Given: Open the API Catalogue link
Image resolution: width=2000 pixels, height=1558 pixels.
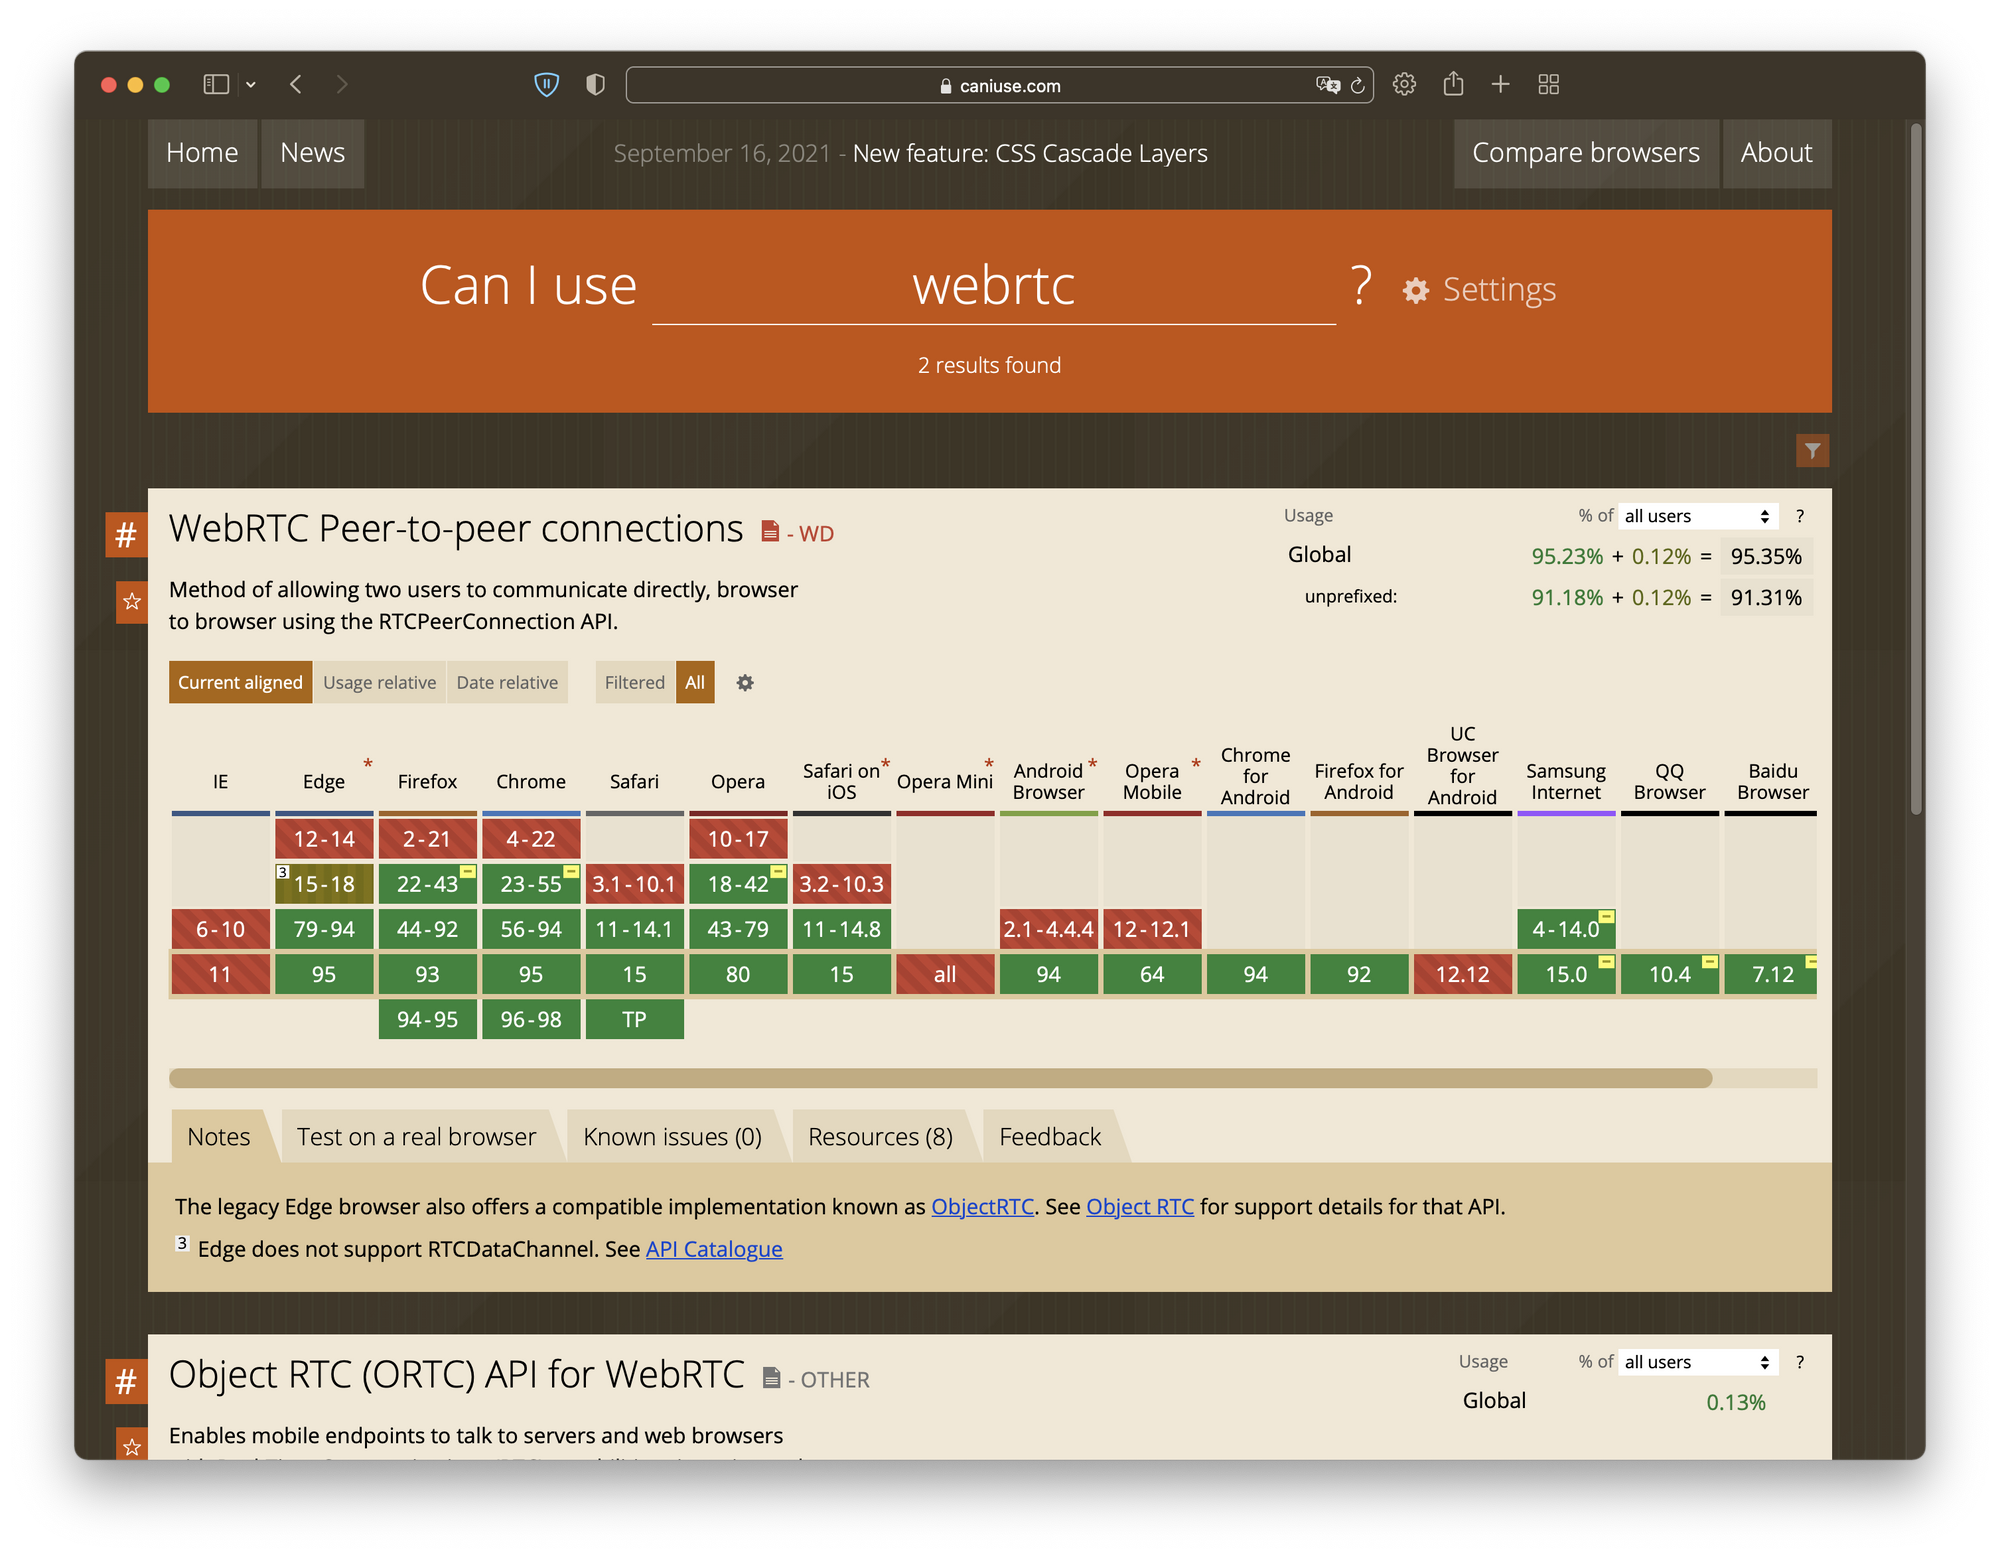Looking at the screenshot, I should 714,1249.
